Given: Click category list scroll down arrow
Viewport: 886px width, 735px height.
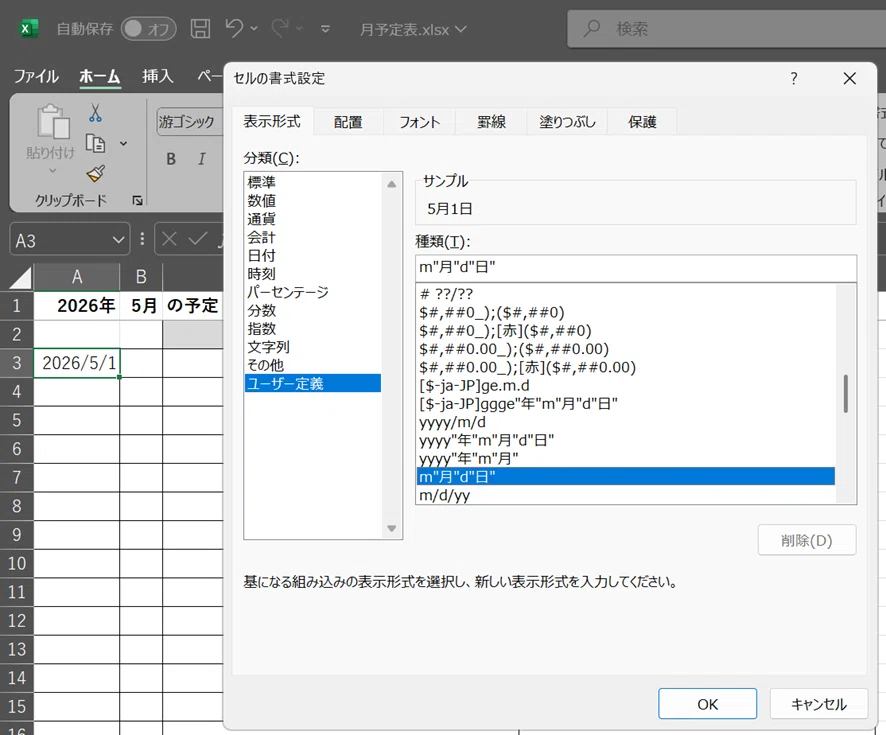Looking at the screenshot, I should click(x=392, y=529).
